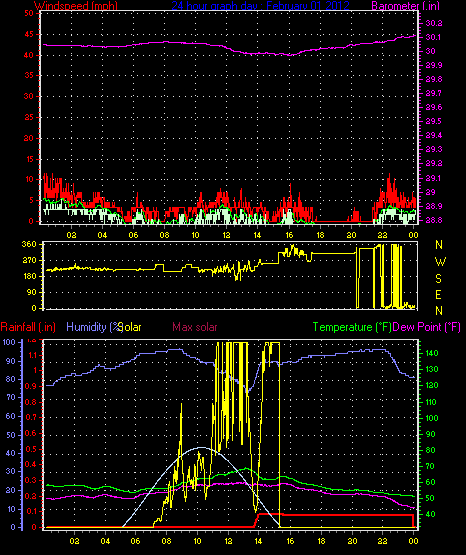Click the 45 mark on windspeed axis

pyautogui.click(x=29, y=34)
